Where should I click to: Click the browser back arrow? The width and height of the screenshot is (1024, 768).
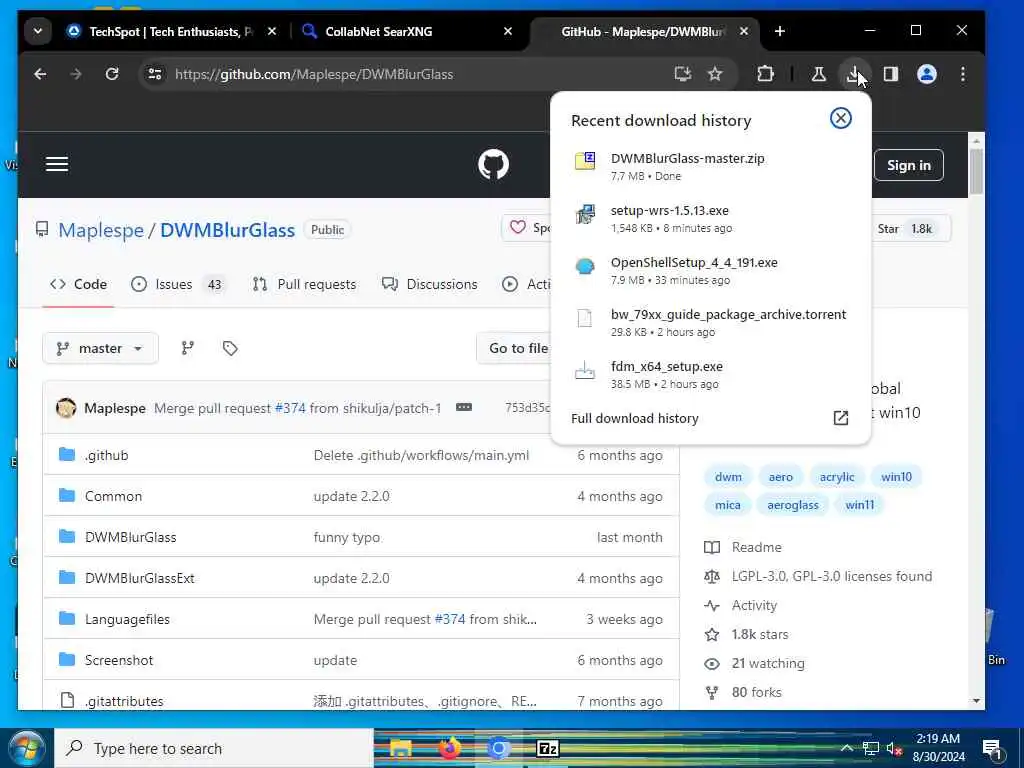[40, 74]
